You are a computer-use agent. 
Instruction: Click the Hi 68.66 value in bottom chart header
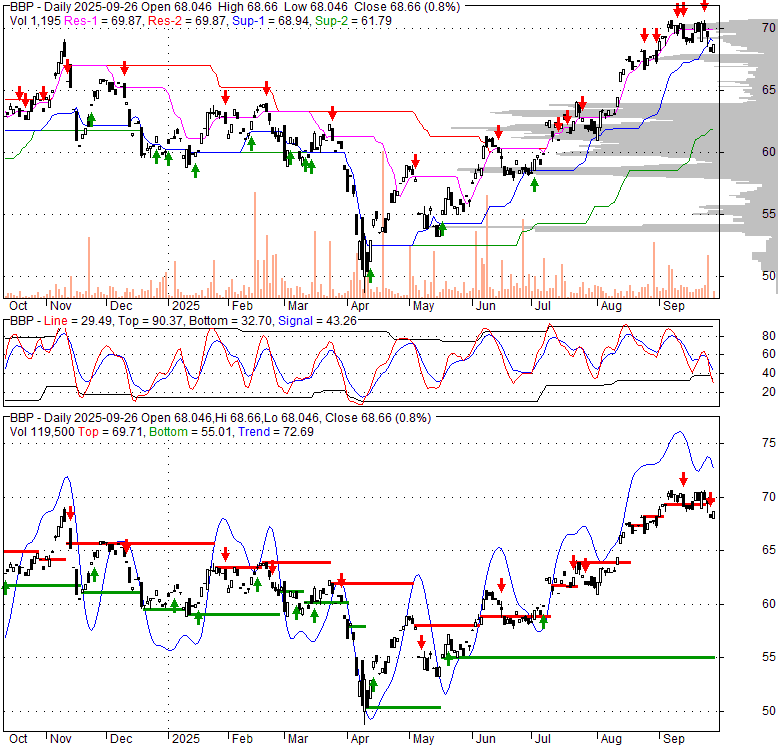pos(241,418)
